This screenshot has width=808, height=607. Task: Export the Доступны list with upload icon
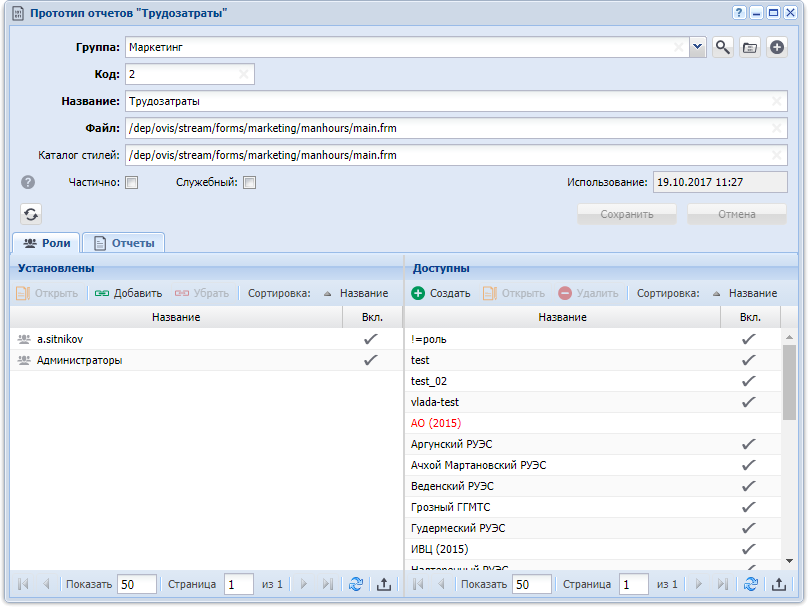coord(779,584)
